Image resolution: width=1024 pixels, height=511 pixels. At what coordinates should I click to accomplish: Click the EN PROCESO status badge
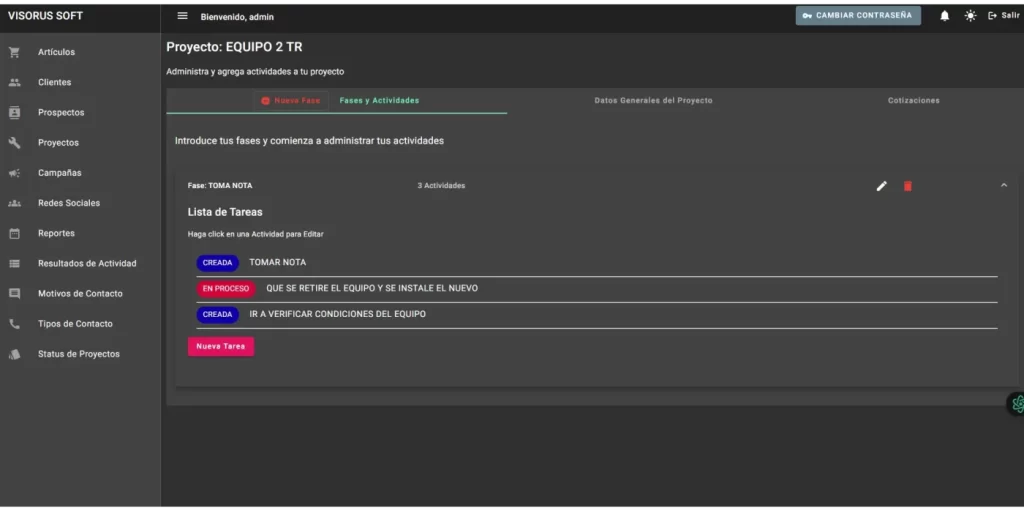pyautogui.click(x=226, y=289)
